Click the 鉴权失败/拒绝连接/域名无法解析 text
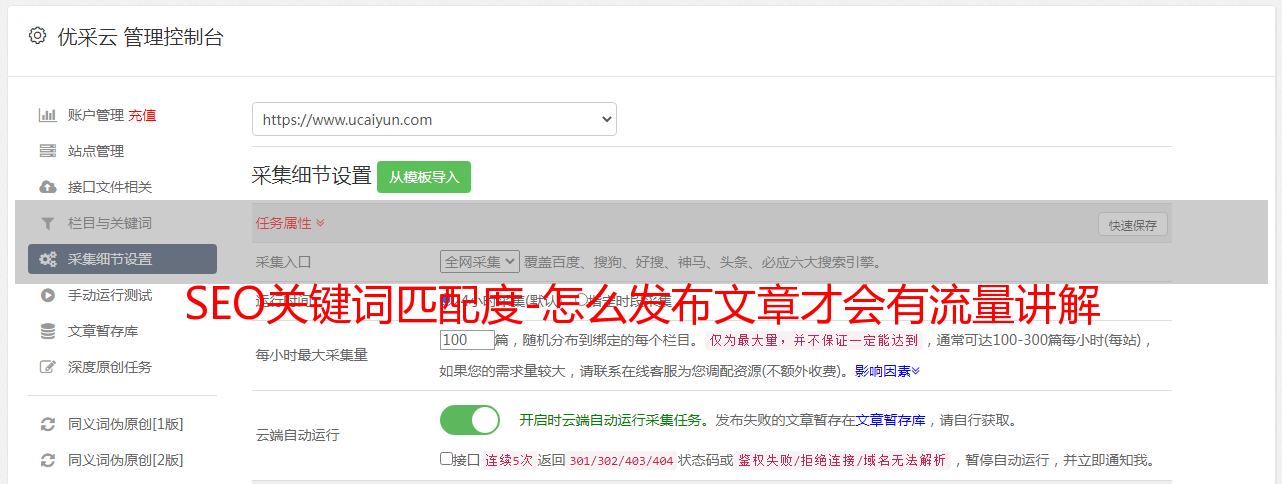Image resolution: width=1282 pixels, height=484 pixels. tap(842, 460)
